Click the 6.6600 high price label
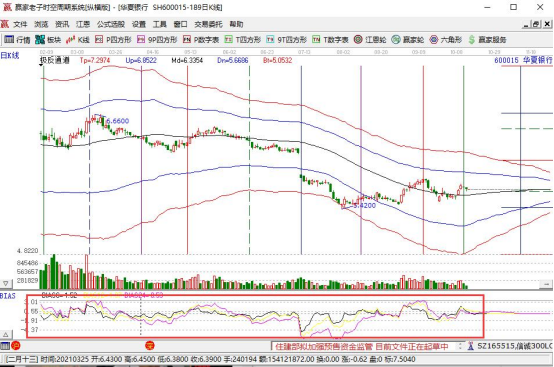The height and width of the screenshot is (367, 554). click(118, 121)
